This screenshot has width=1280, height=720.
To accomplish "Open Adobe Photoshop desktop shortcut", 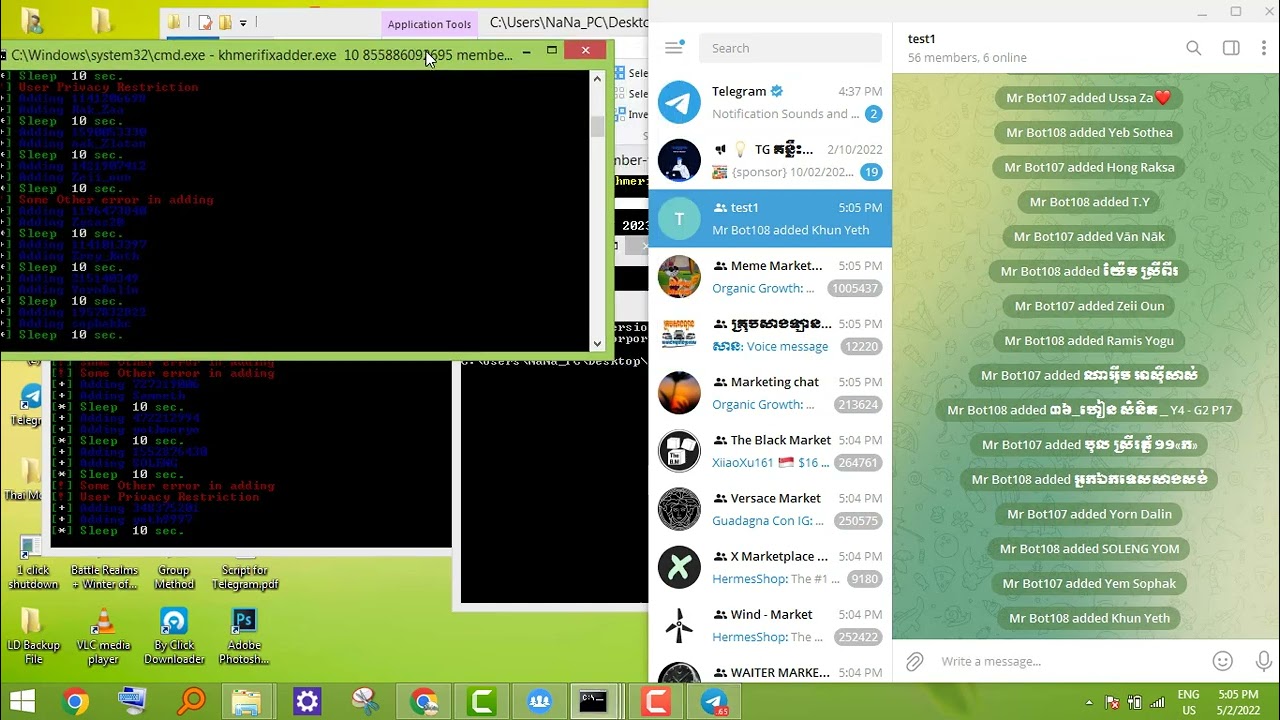I will (244, 637).
